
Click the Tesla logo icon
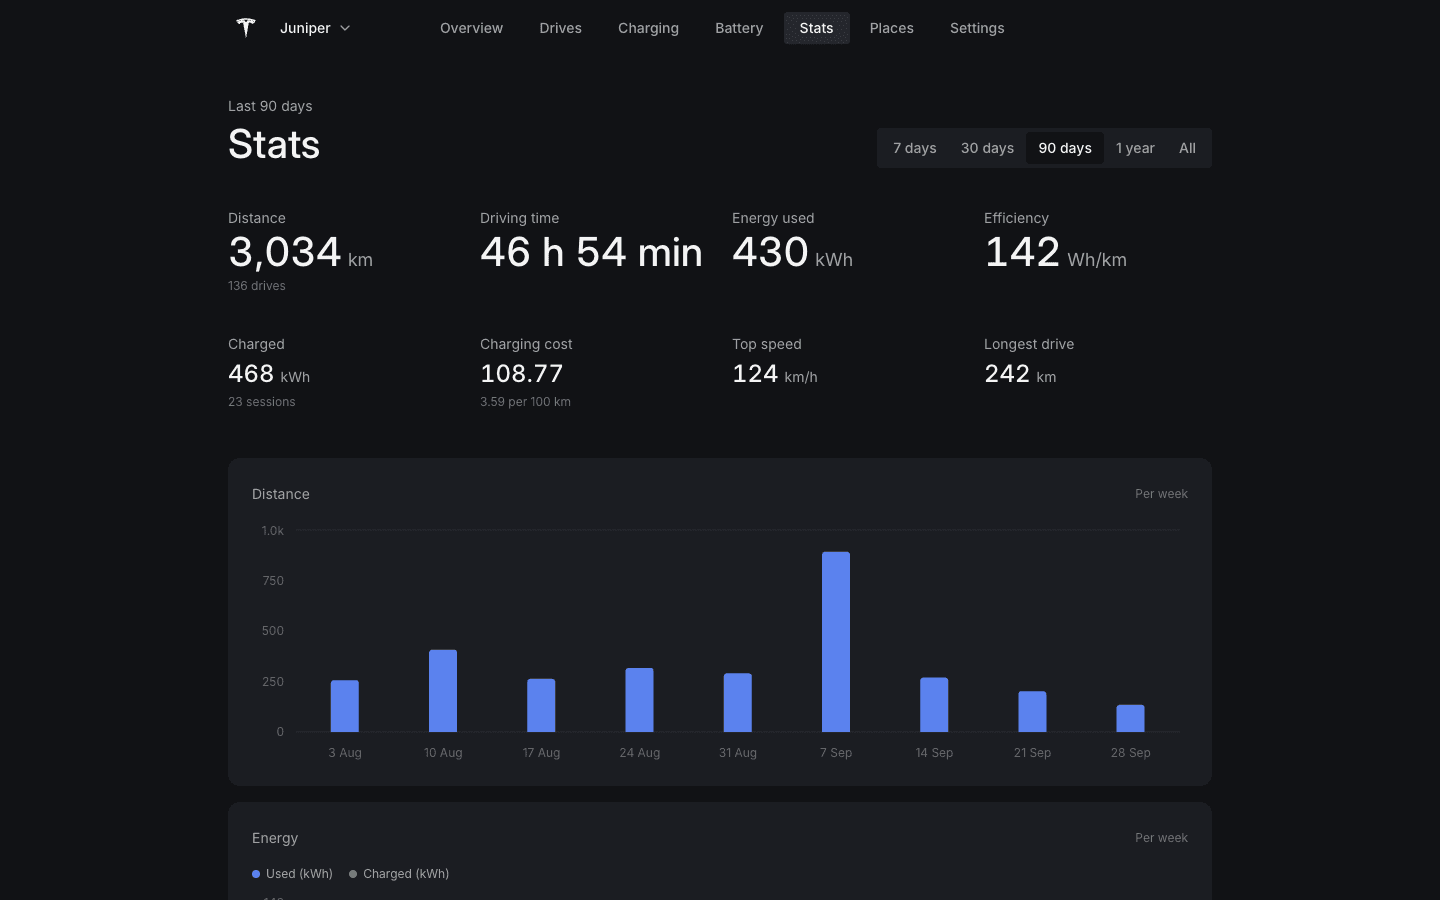pos(245,28)
